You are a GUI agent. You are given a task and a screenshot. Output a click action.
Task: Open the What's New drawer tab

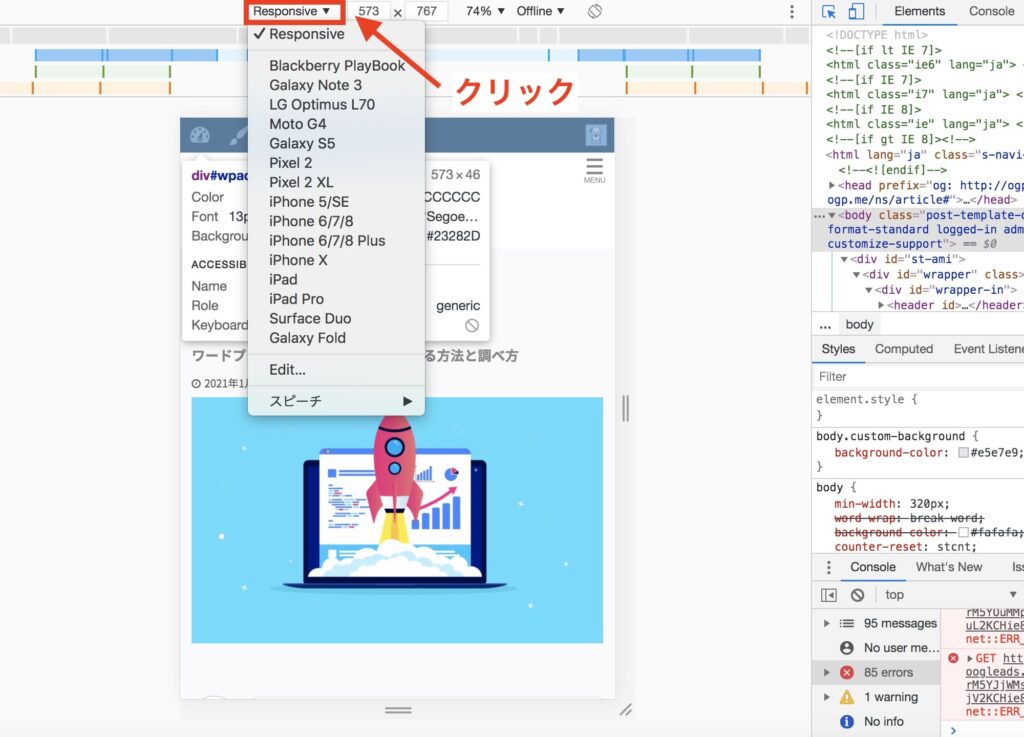pyautogui.click(x=948, y=567)
